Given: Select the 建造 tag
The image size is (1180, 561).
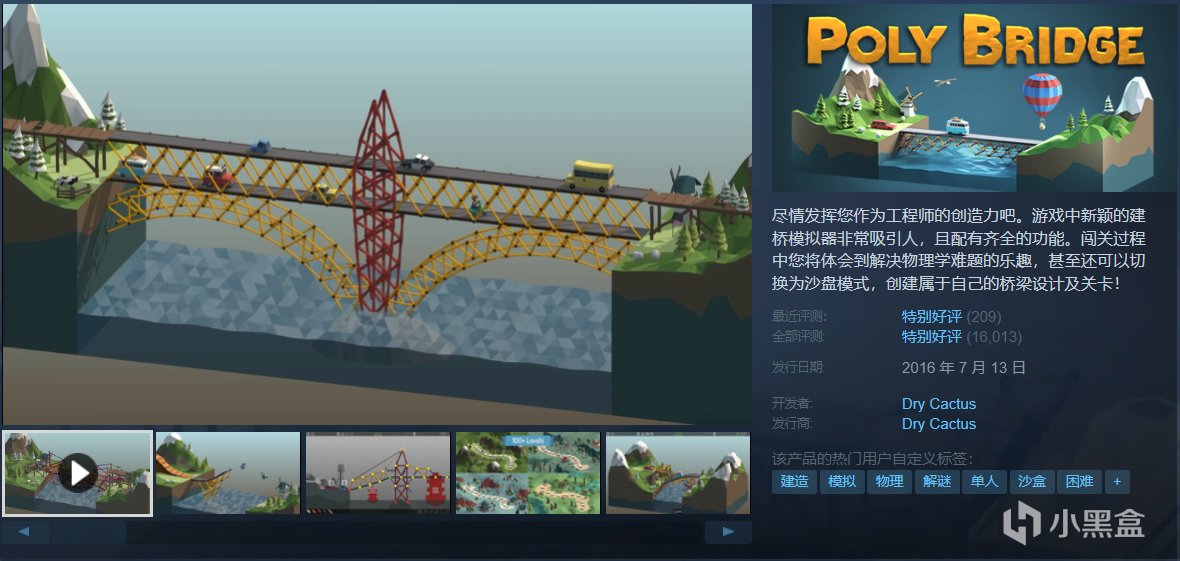Looking at the screenshot, I should click(794, 482).
